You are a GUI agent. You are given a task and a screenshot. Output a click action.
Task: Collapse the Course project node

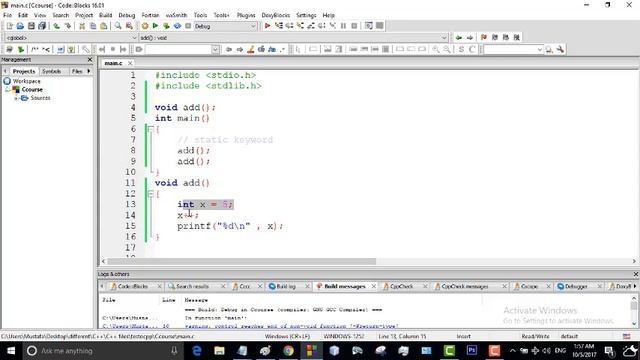point(7,90)
